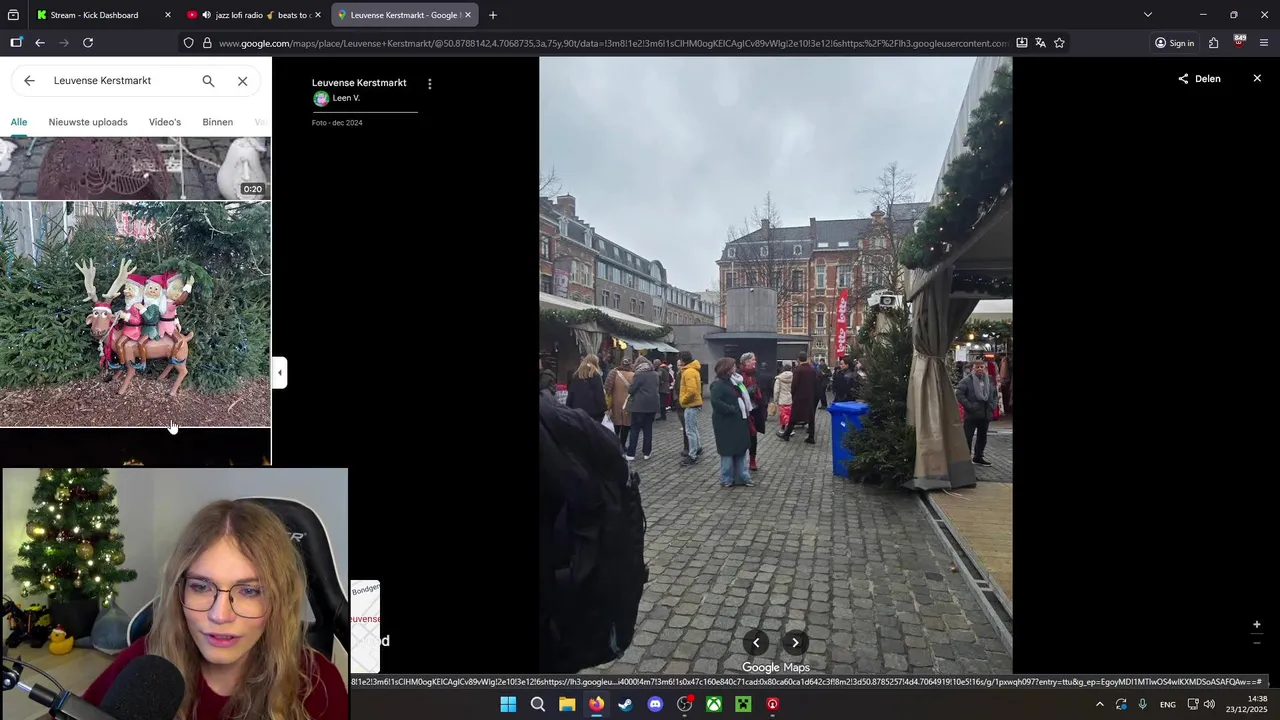Open Minecraft from the taskbar
Viewport: 1280px width, 720px height.
[743, 704]
